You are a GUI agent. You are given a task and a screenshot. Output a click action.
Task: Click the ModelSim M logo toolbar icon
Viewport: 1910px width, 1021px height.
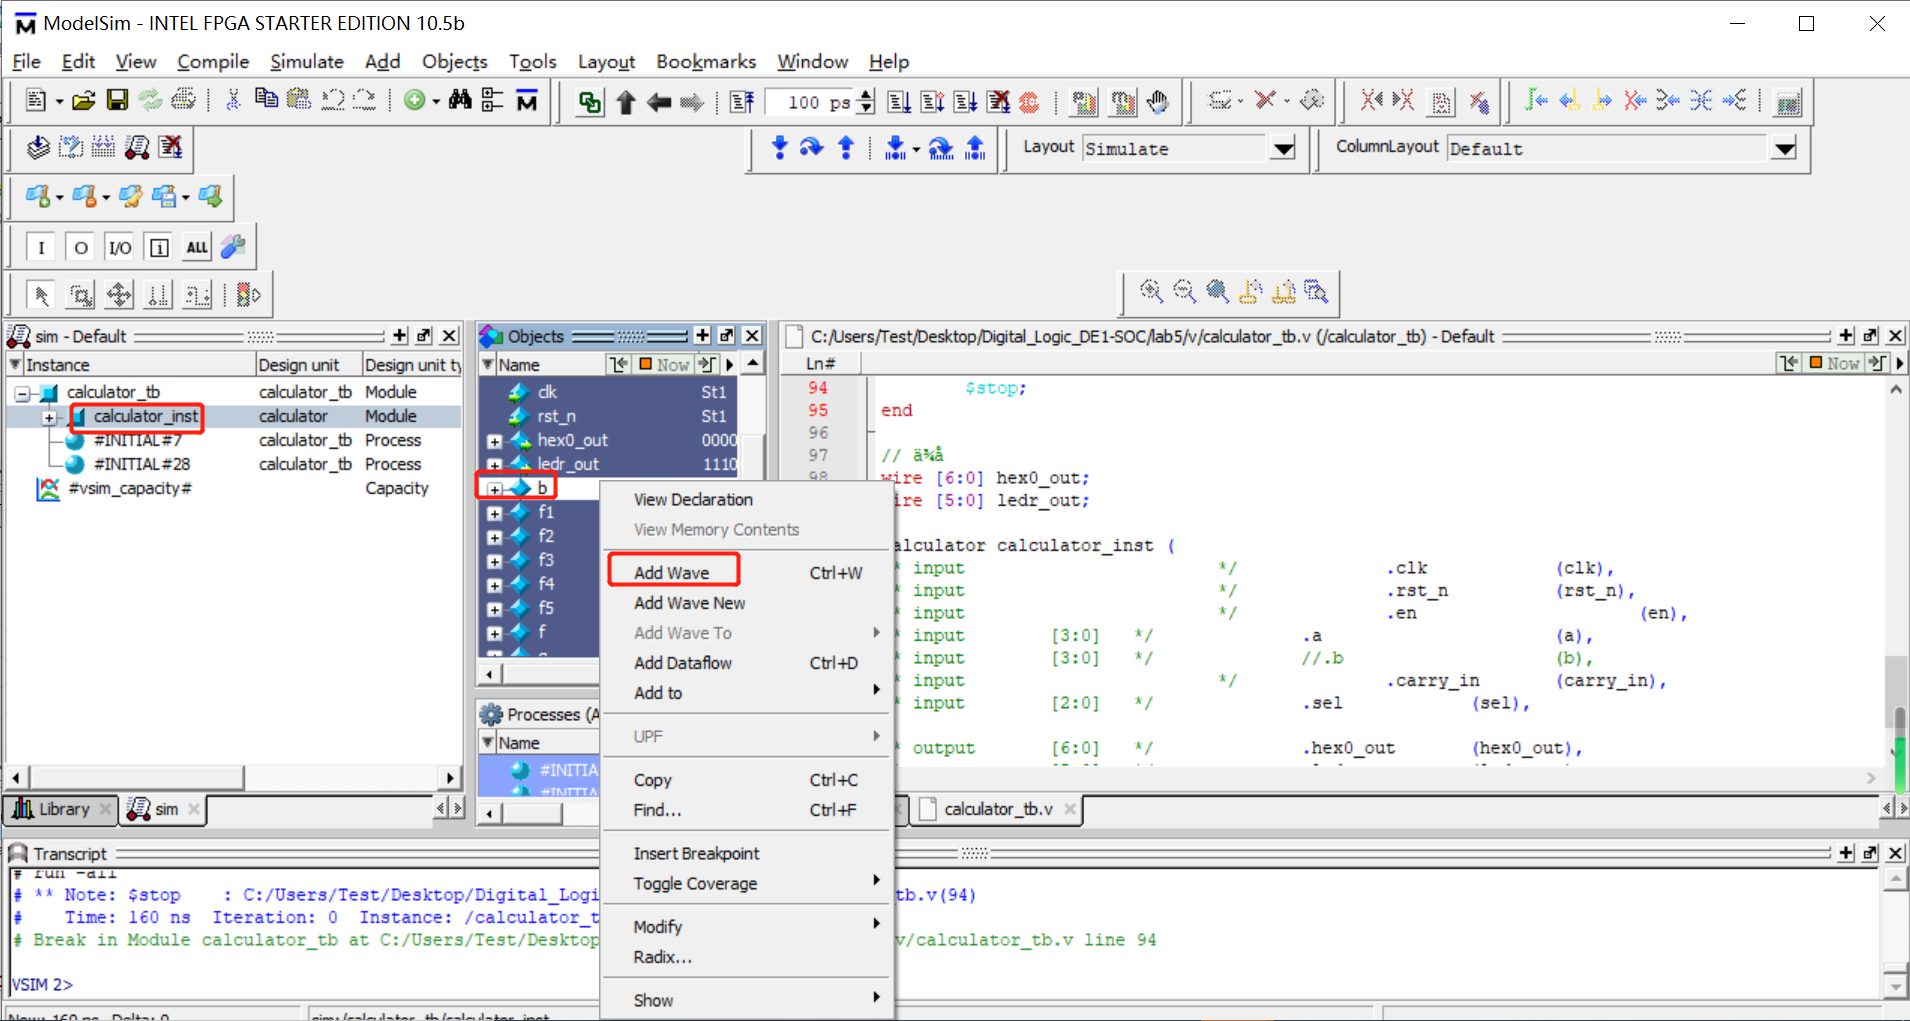(x=526, y=100)
